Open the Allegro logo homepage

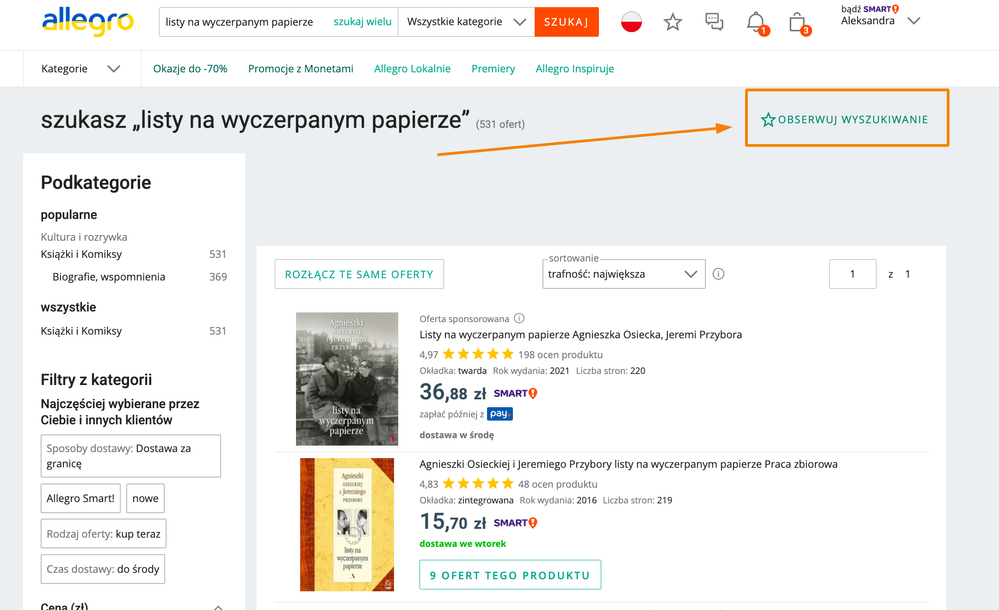(x=88, y=22)
